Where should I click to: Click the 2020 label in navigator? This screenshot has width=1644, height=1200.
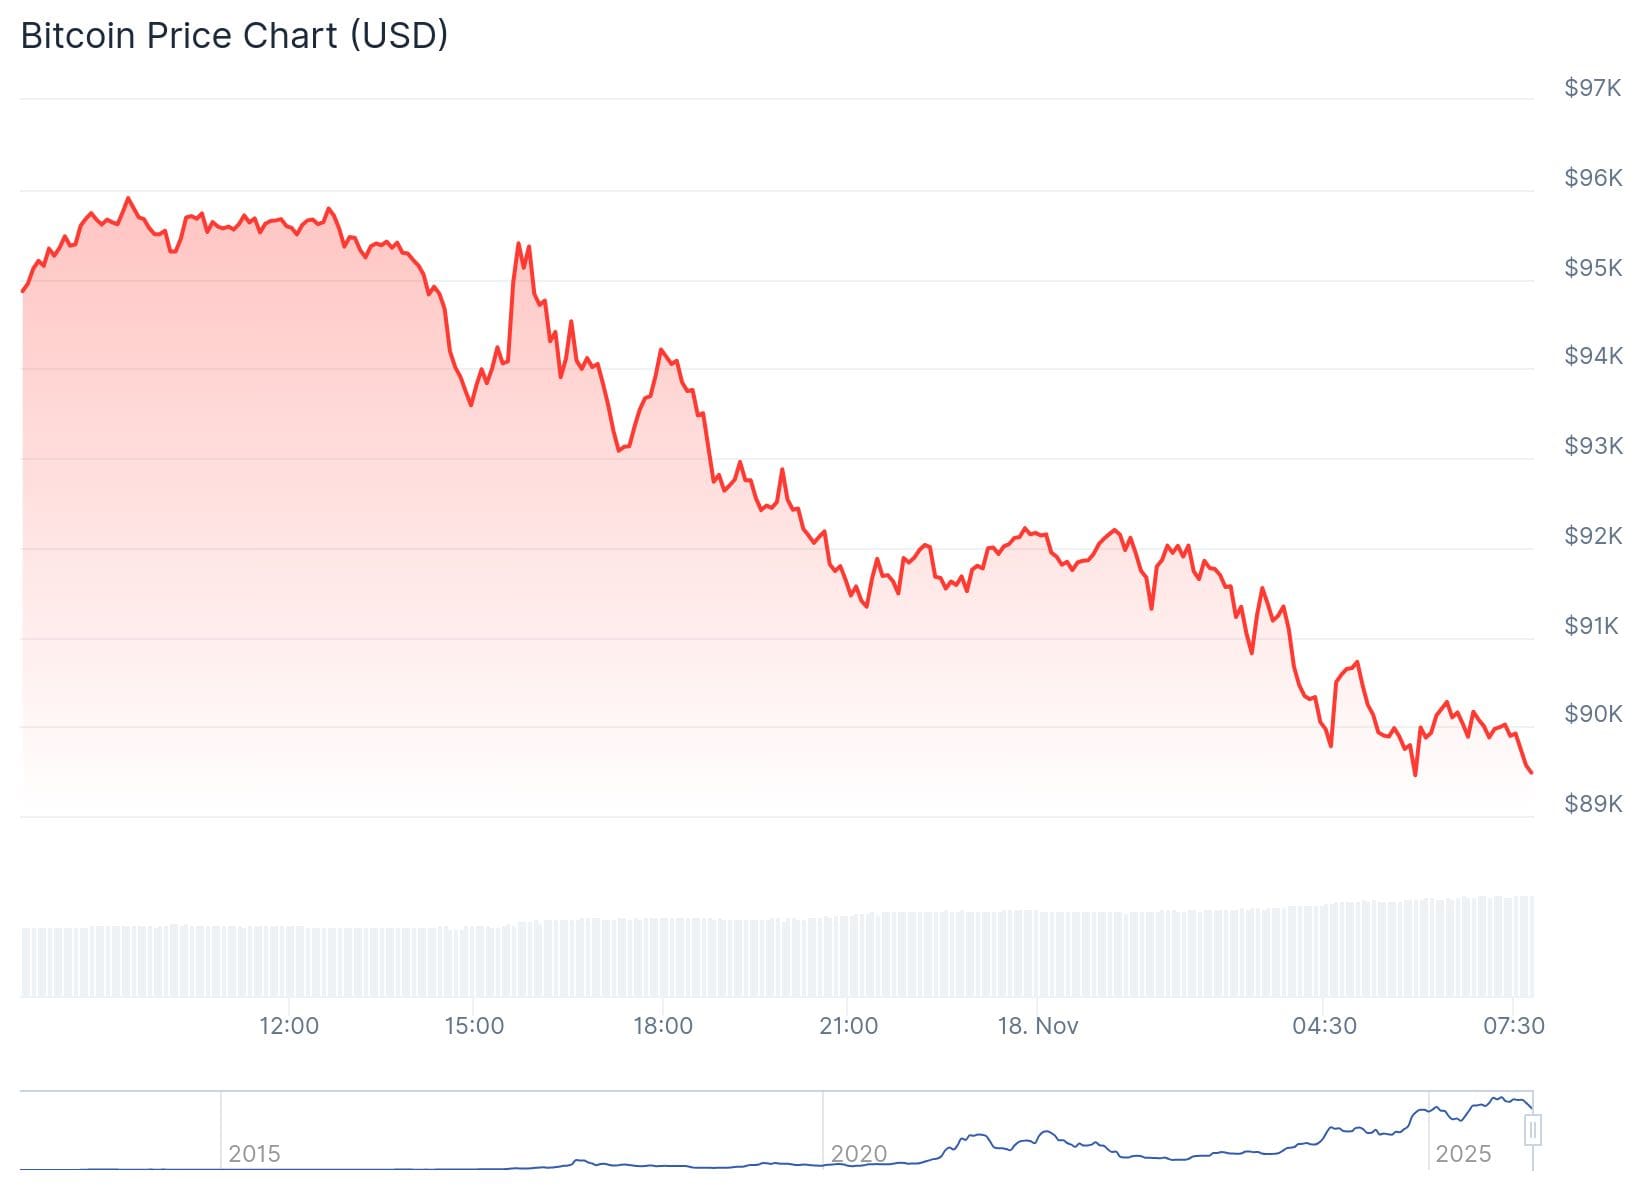click(858, 1154)
